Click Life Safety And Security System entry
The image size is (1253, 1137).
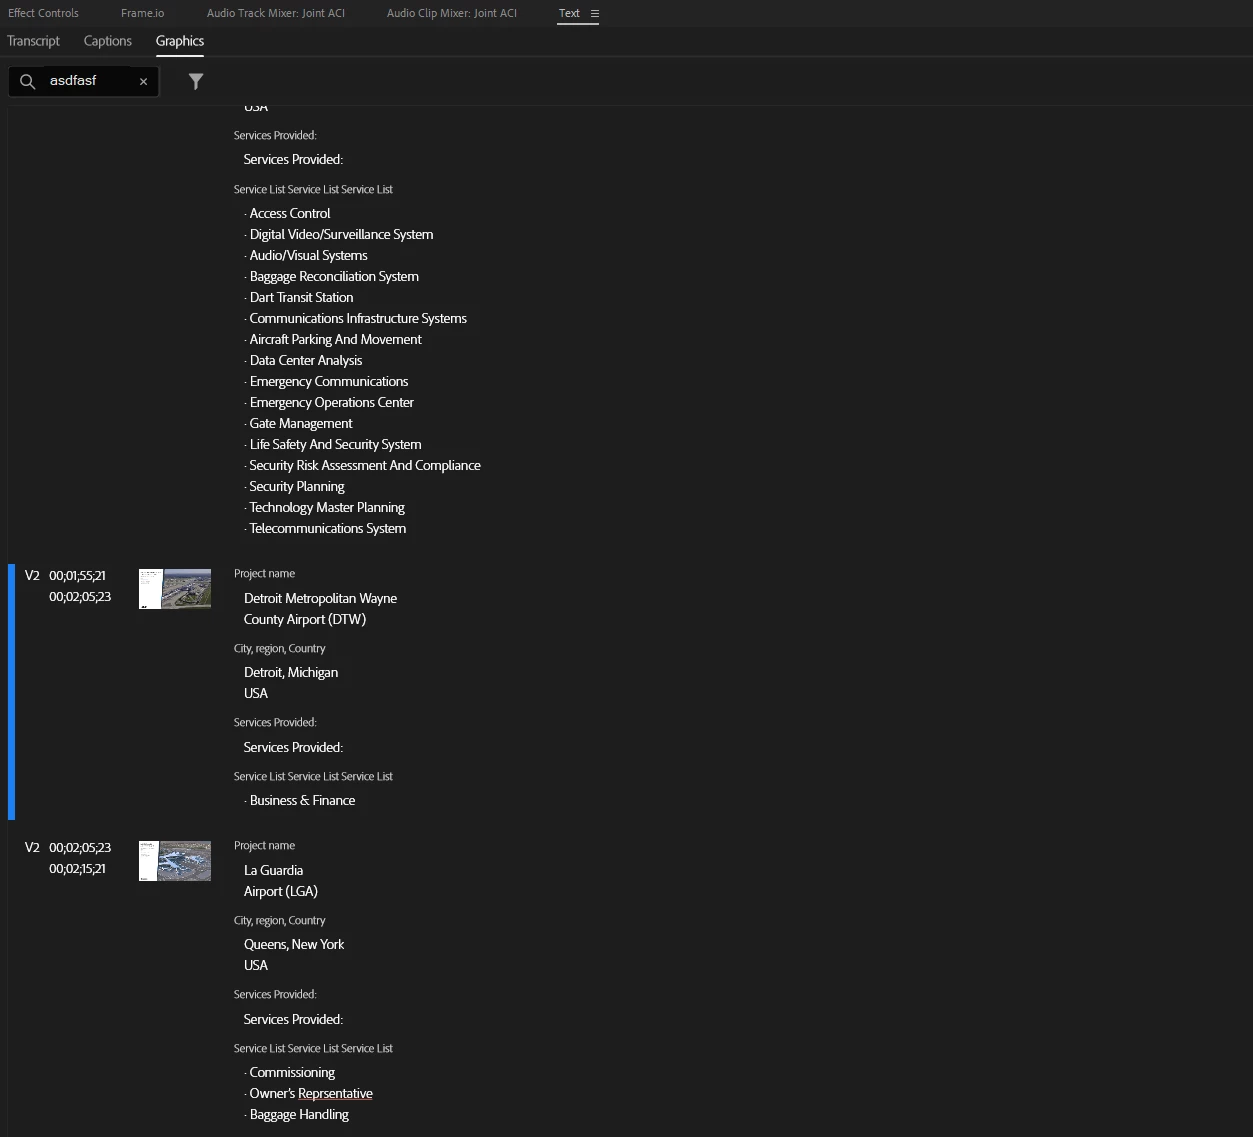[335, 444]
